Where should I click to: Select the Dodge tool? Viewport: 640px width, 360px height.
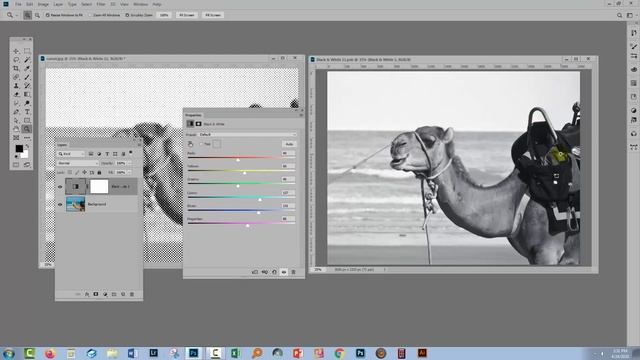(x=27, y=103)
